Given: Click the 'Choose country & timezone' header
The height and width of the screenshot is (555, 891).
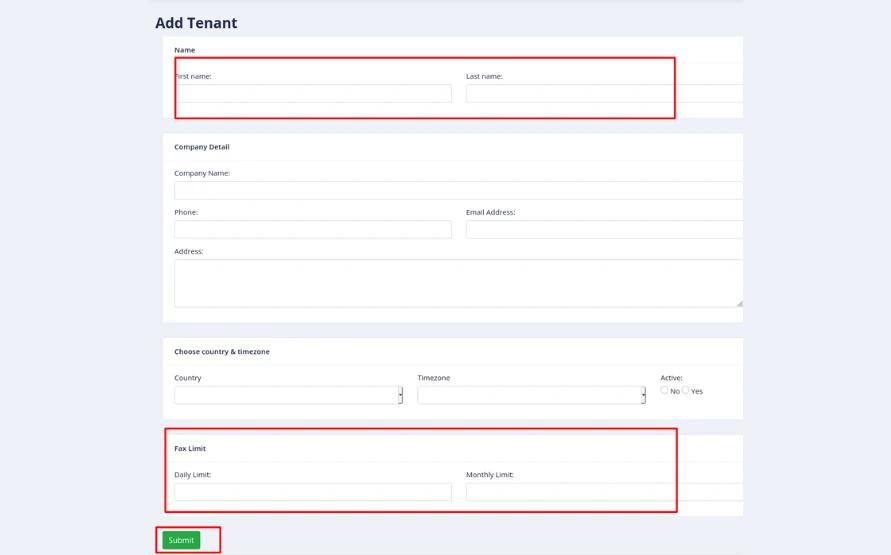Looking at the screenshot, I should (x=222, y=352).
